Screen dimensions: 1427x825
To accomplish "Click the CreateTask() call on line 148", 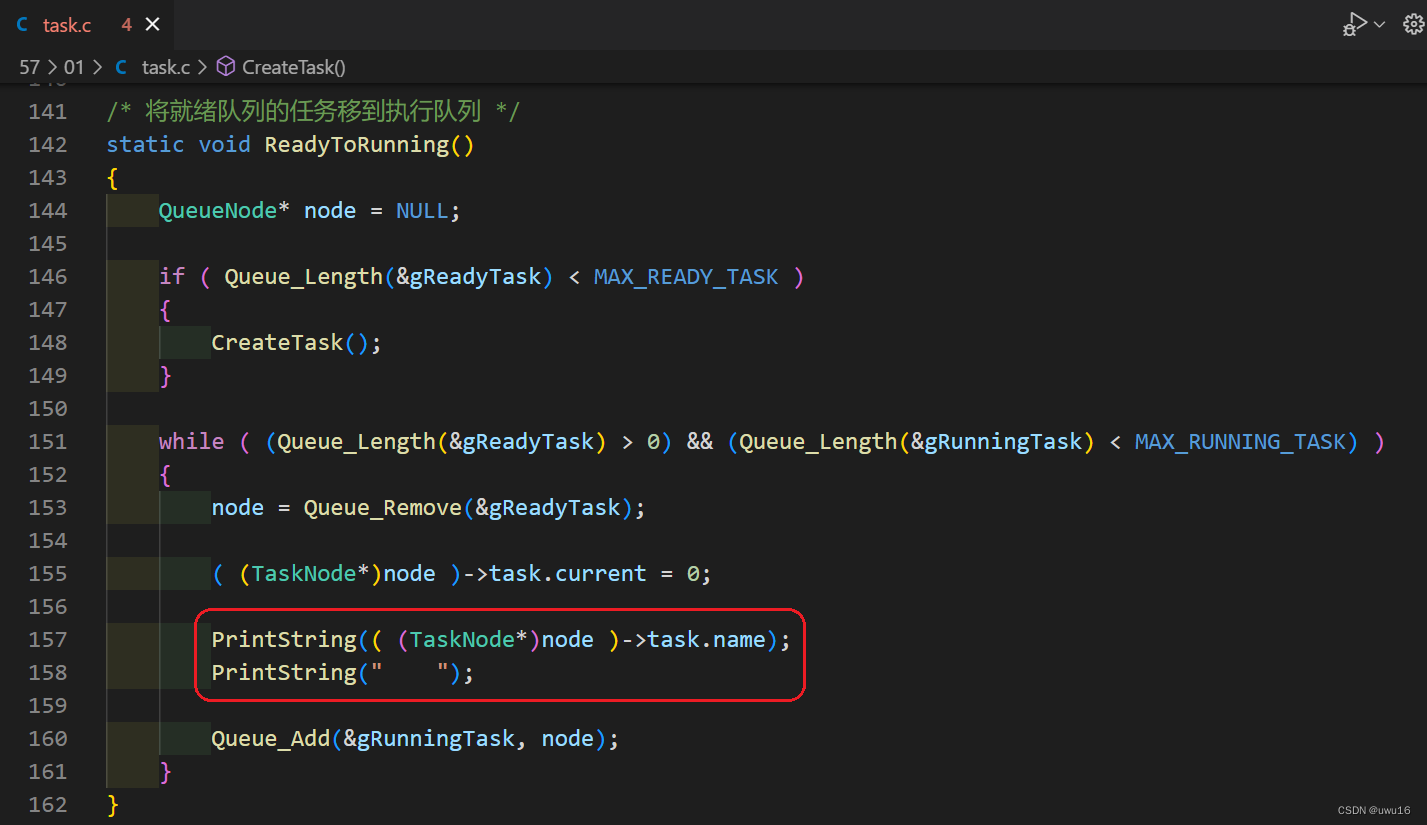I will tap(296, 342).
